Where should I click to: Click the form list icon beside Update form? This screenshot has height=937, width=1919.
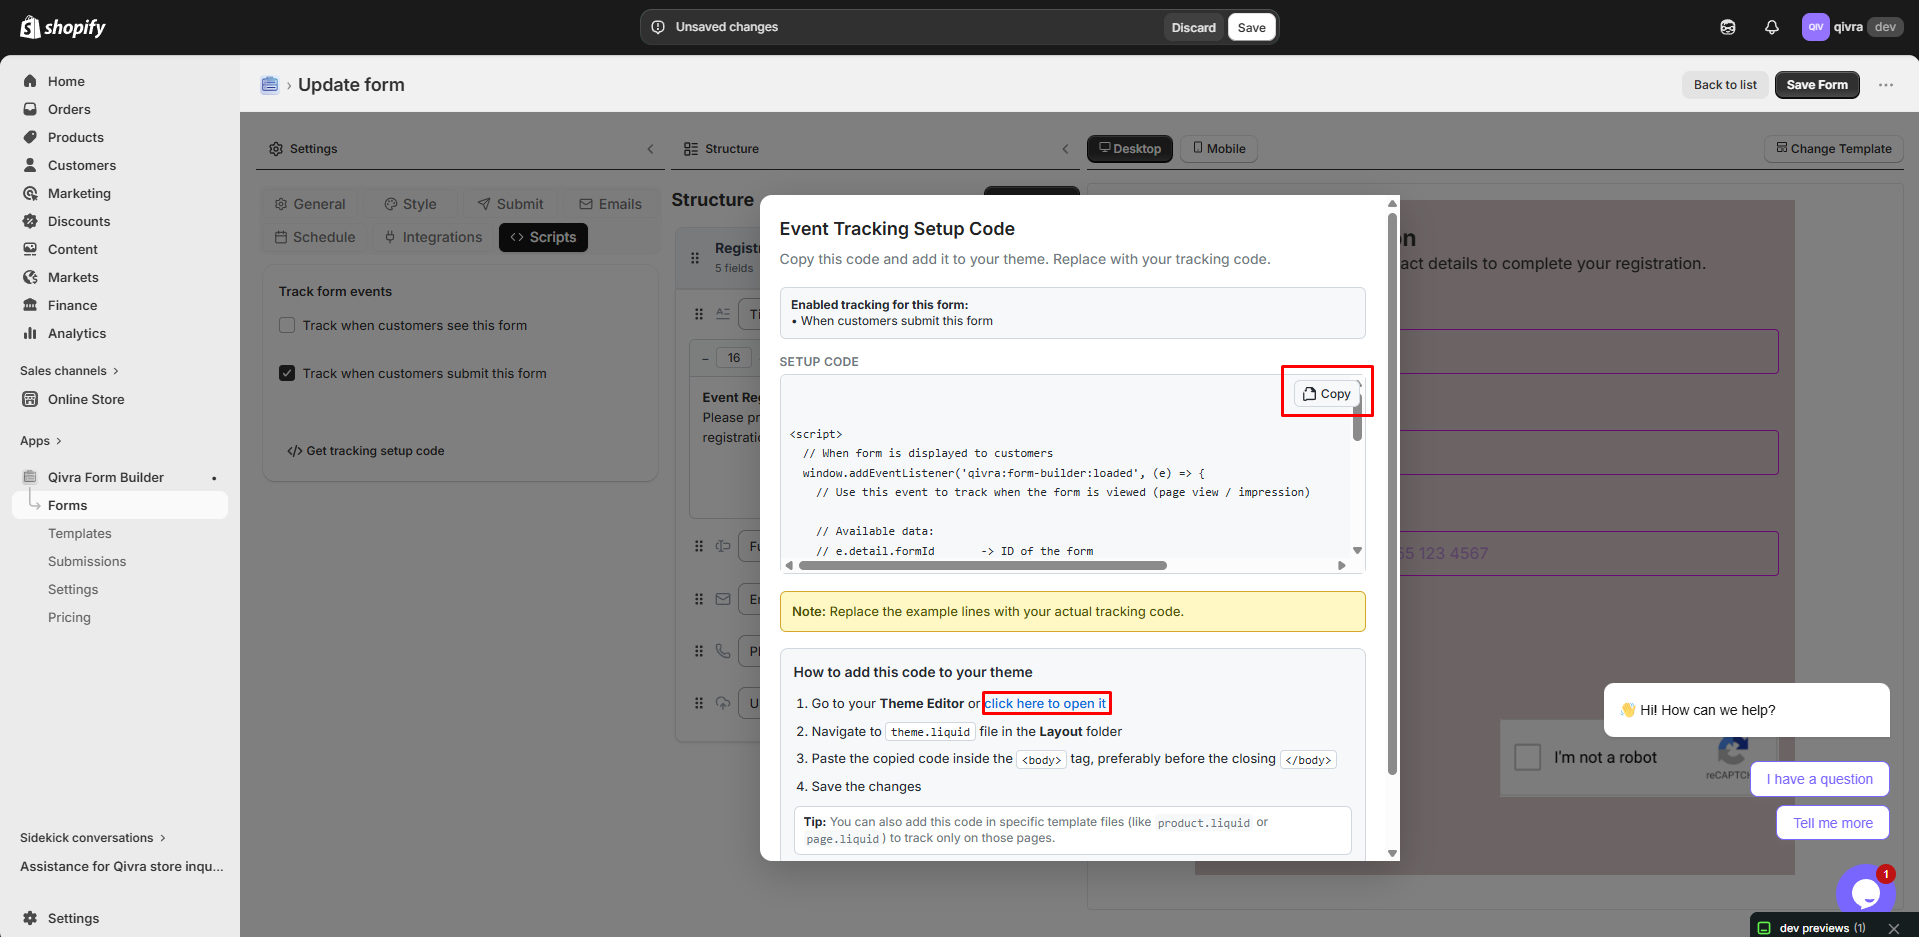(270, 85)
